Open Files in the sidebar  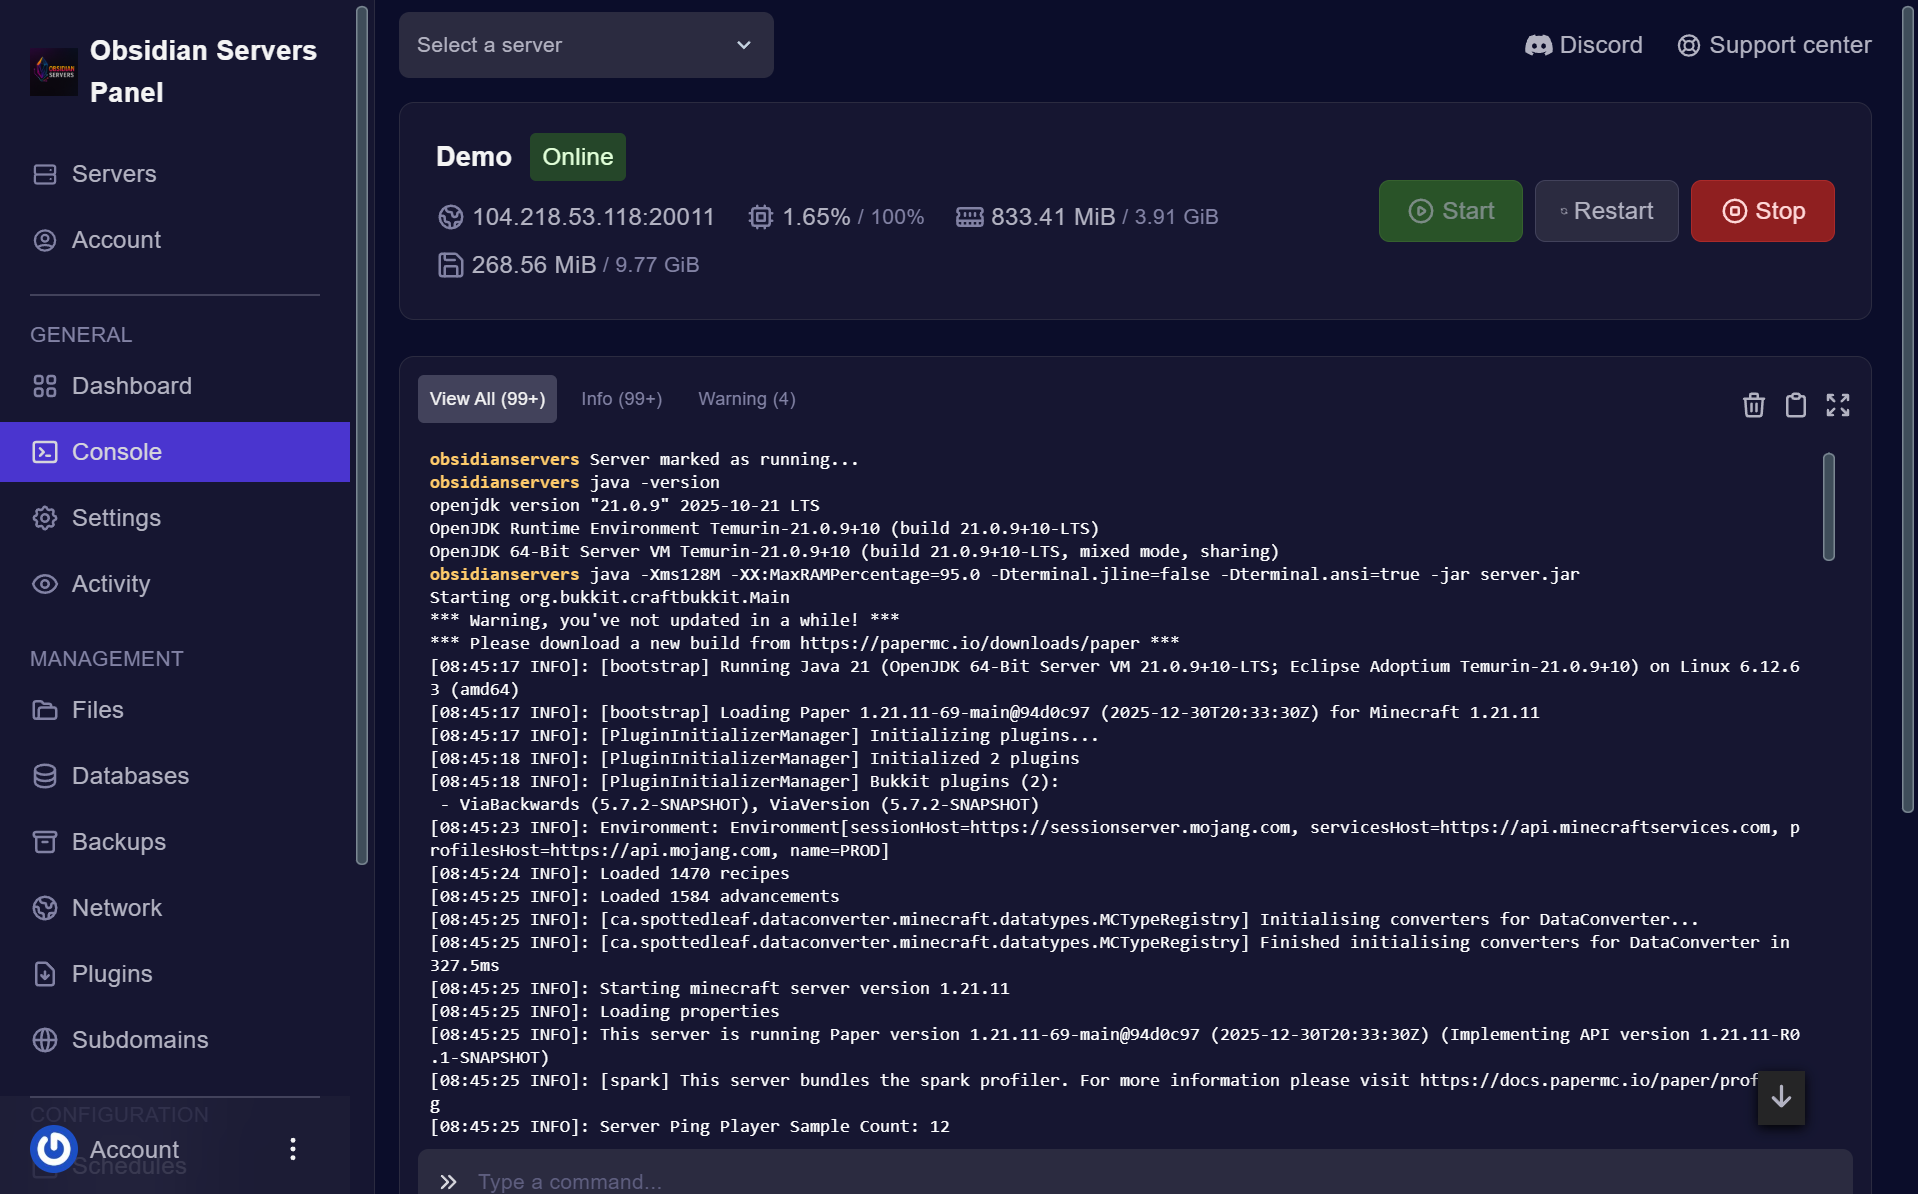[97, 710]
